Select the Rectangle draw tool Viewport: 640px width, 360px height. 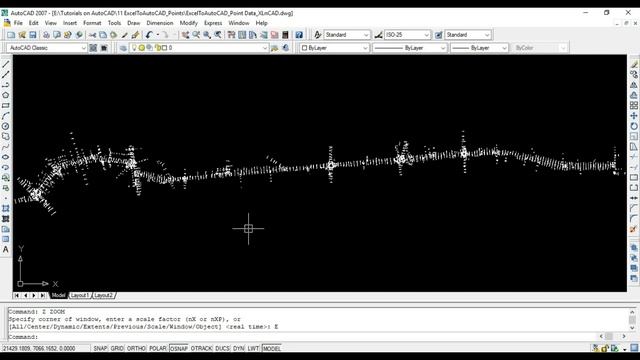(6, 106)
